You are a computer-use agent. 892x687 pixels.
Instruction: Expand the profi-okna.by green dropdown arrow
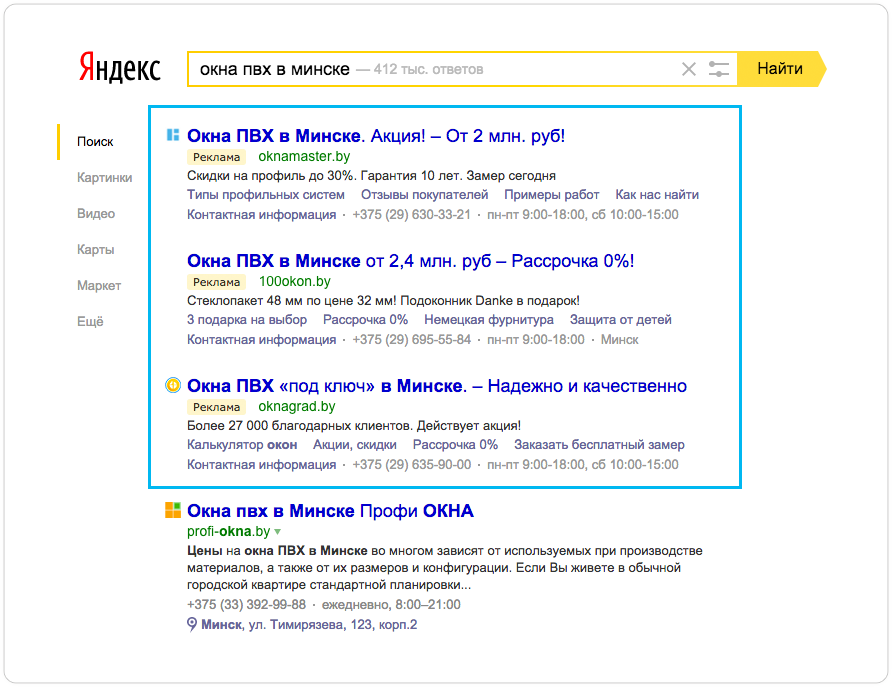click(278, 532)
